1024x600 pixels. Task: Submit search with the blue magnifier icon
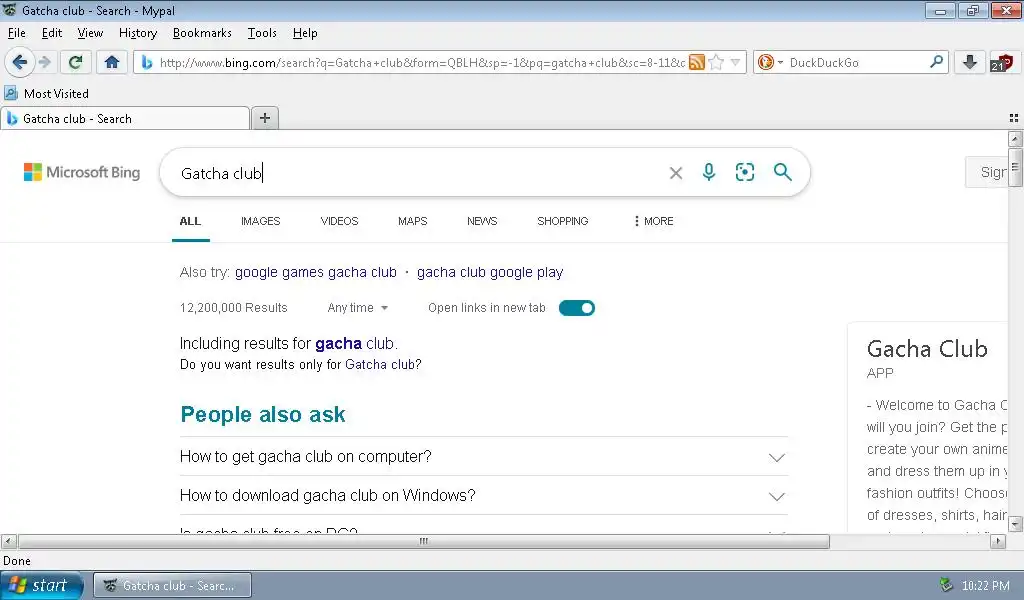tap(782, 172)
